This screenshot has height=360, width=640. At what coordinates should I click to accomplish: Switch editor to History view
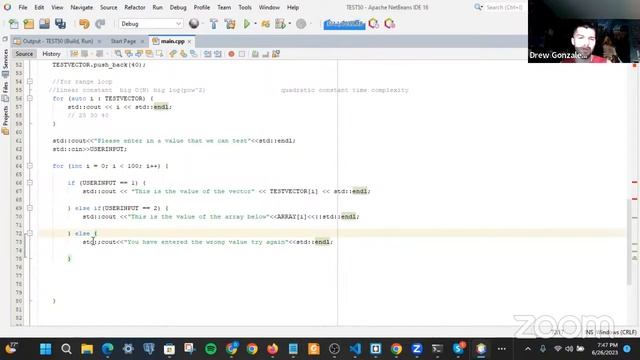coord(51,54)
